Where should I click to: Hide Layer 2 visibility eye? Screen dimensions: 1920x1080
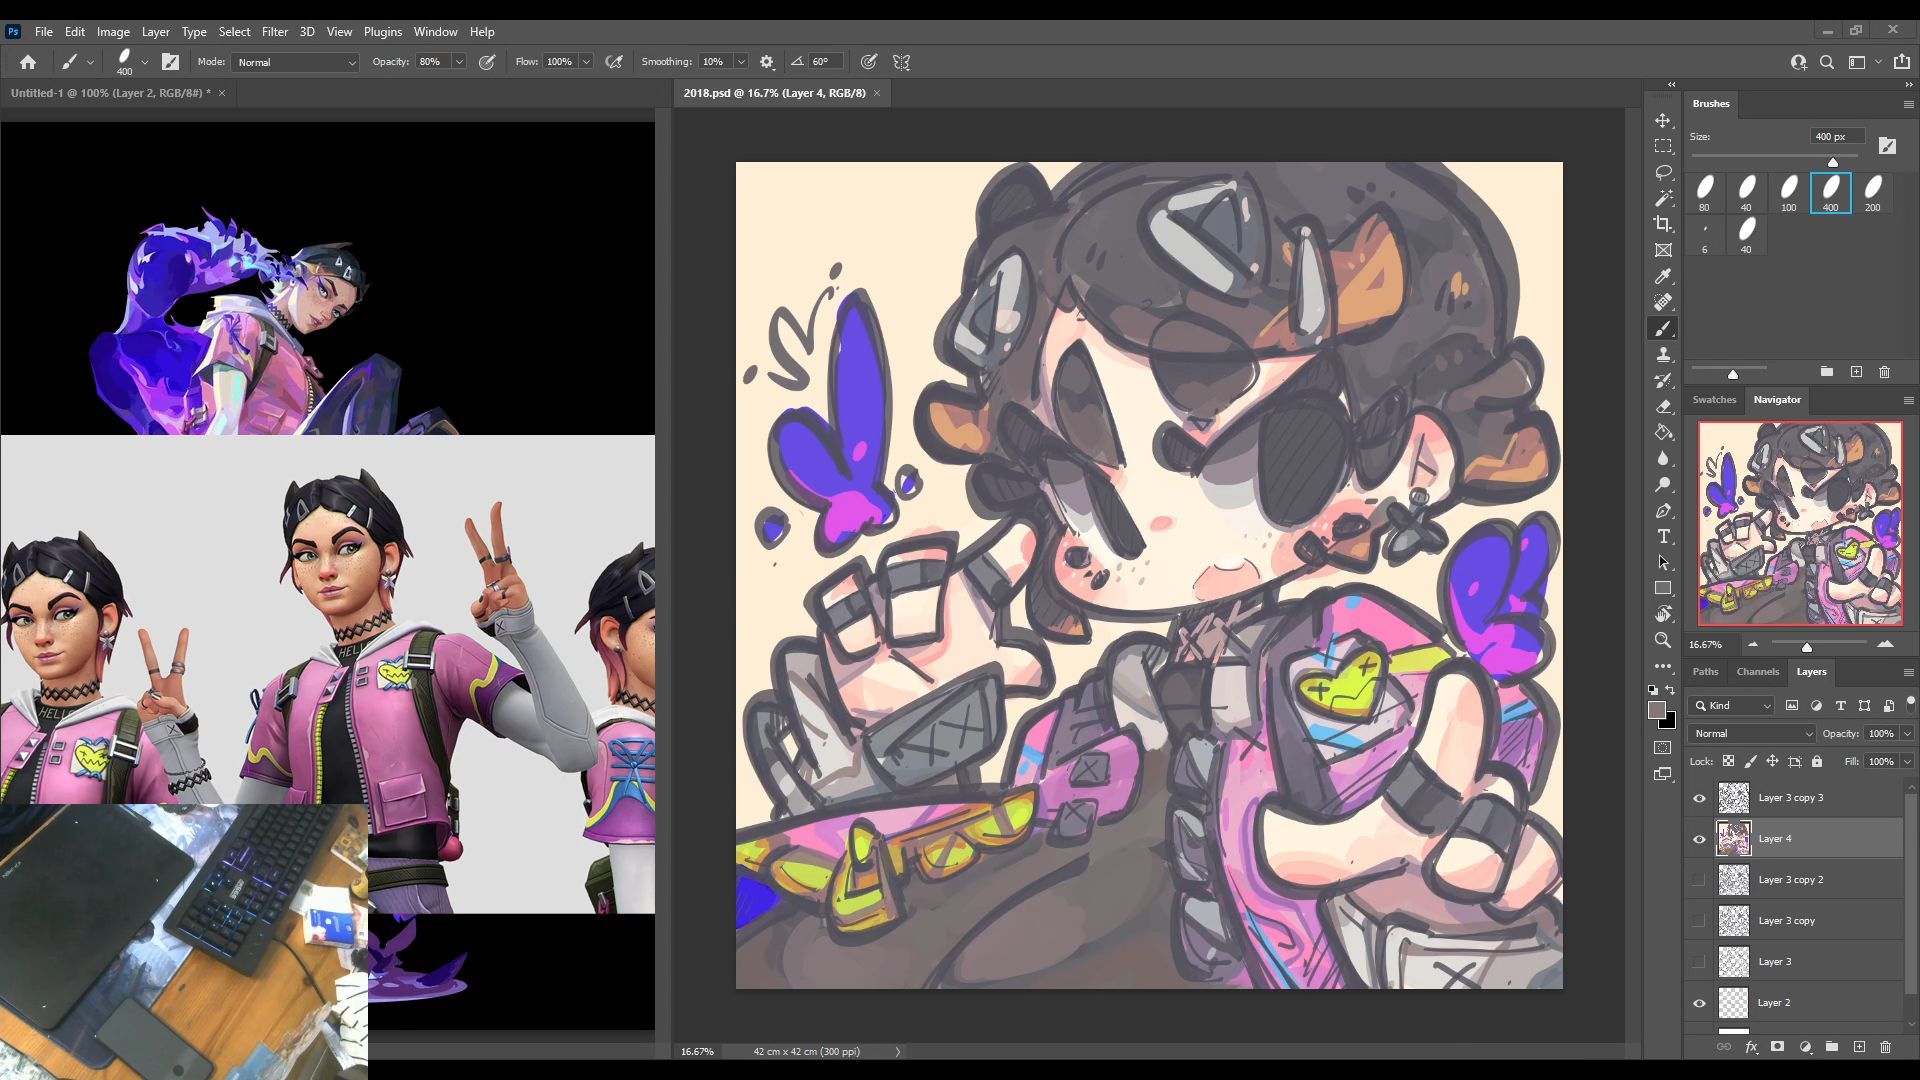pyautogui.click(x=1699, y=1003)
